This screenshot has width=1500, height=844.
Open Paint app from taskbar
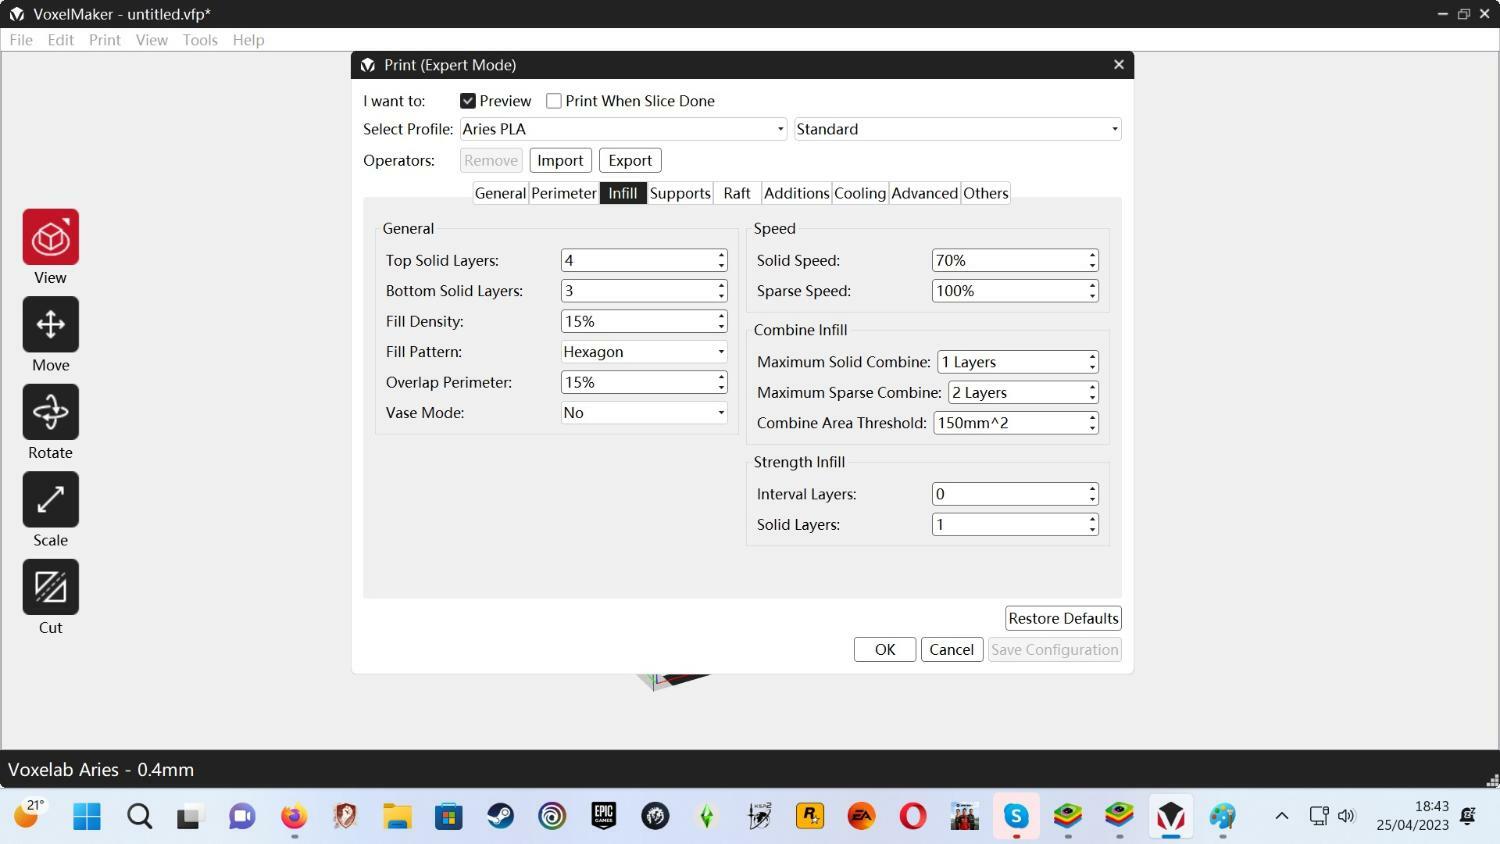click(x=1222, y=817)
